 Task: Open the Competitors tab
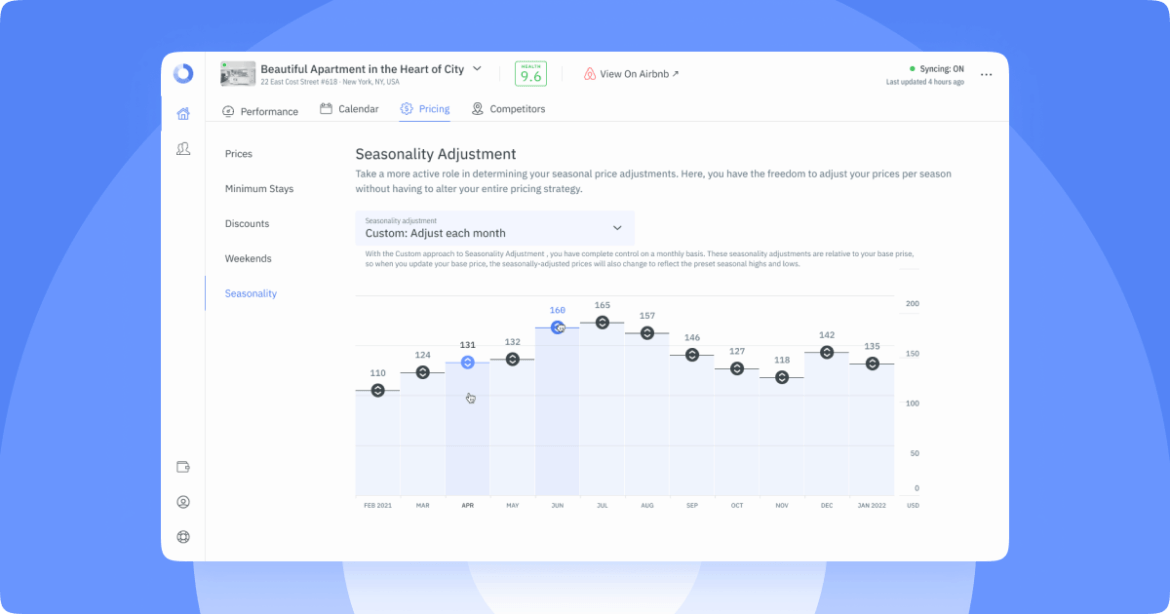(x=508, y=109)
